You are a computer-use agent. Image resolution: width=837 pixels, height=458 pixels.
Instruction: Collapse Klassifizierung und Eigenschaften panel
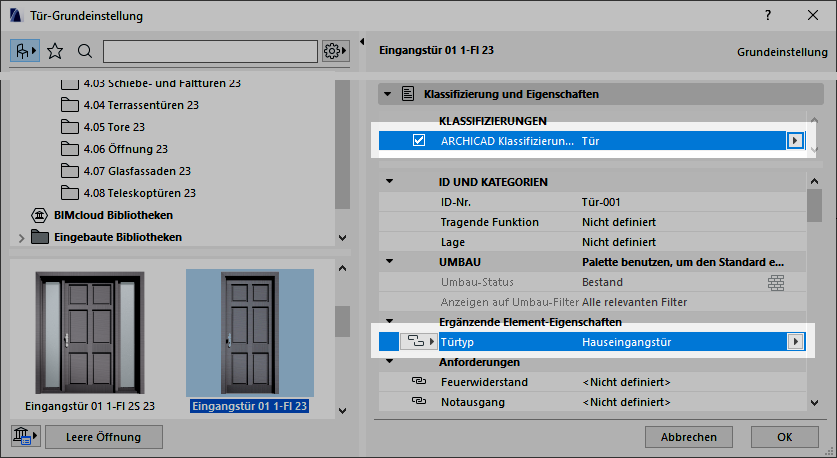pos(387,94)
